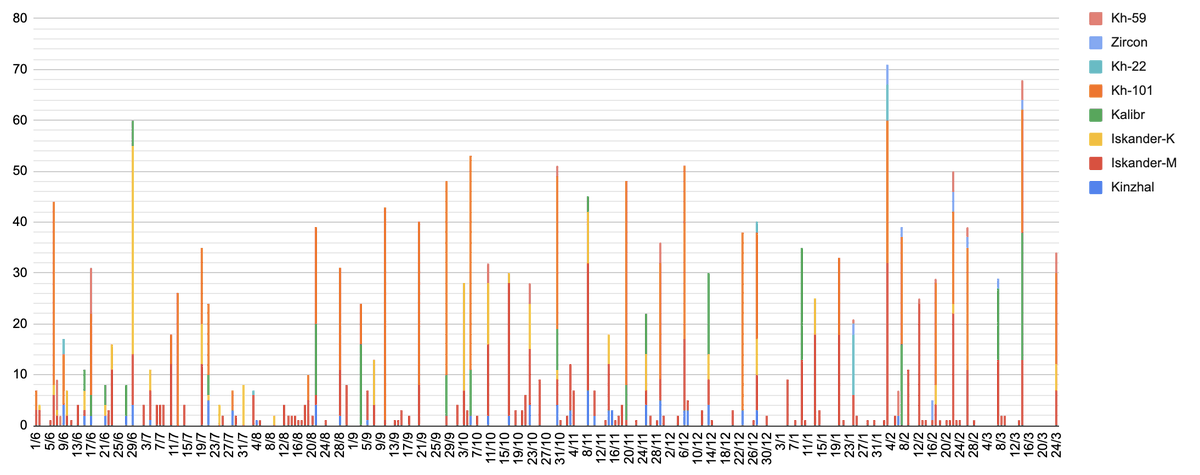Click the Kh-22 legend color swatch

(1098, 68)
